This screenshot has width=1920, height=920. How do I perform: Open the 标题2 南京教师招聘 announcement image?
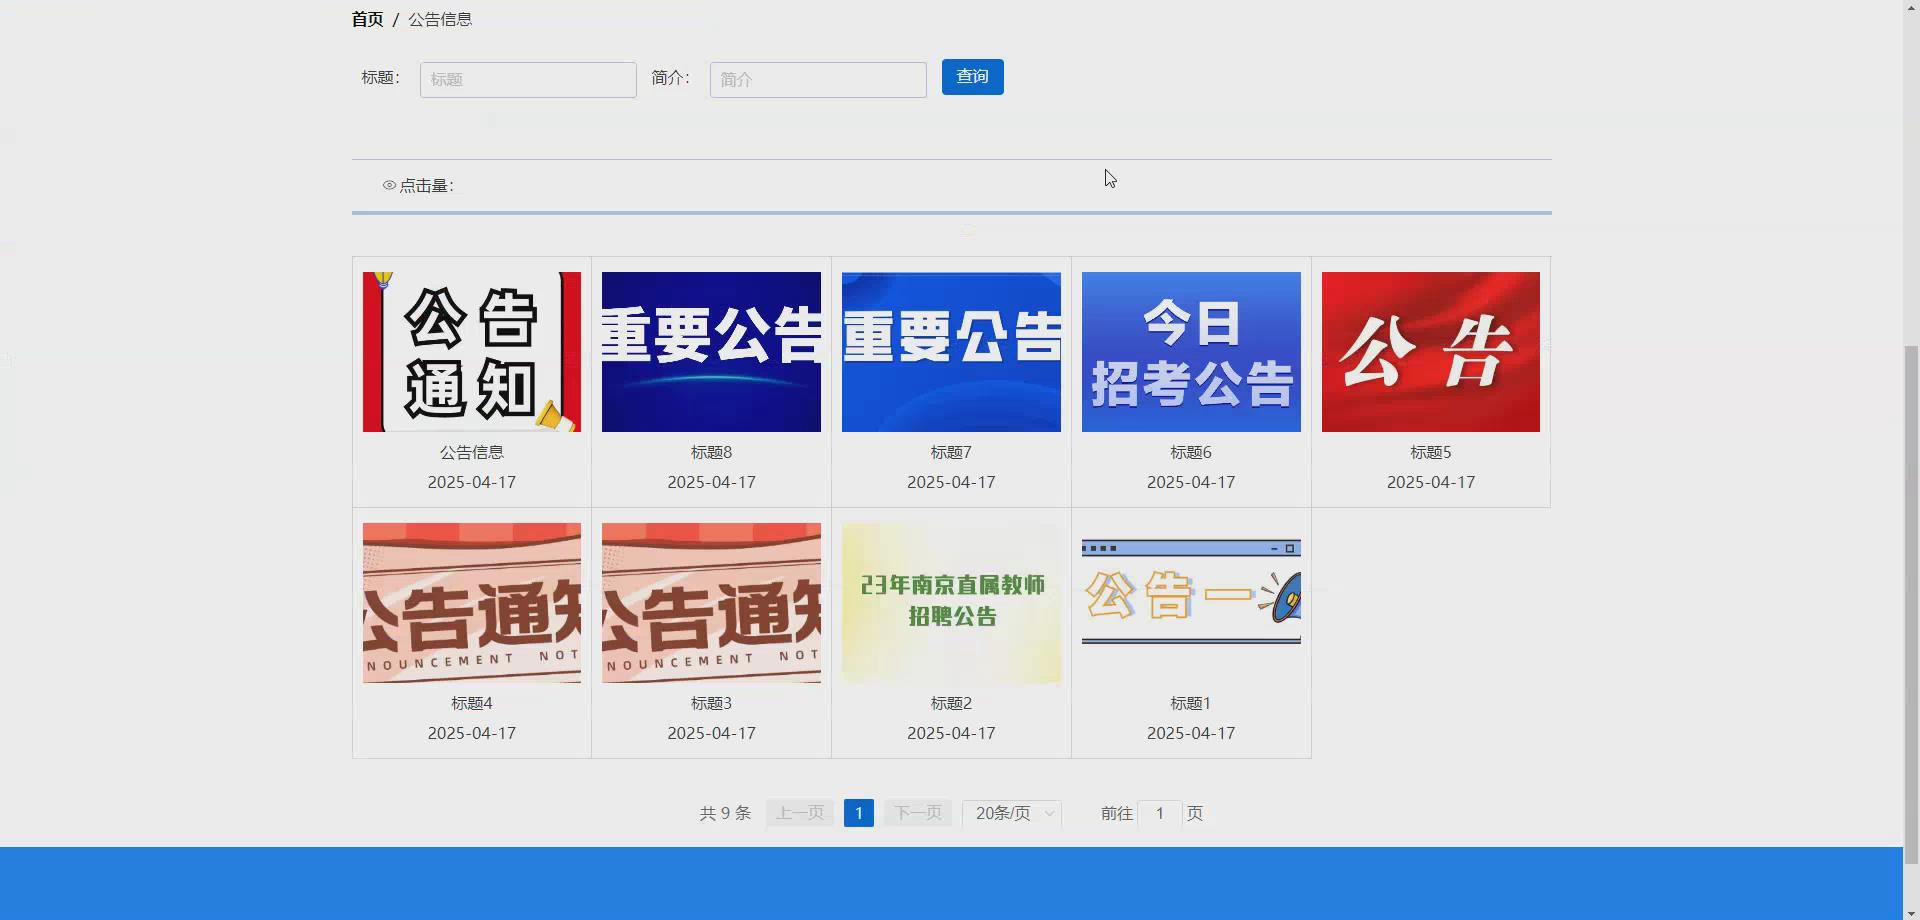pos(950,602)
